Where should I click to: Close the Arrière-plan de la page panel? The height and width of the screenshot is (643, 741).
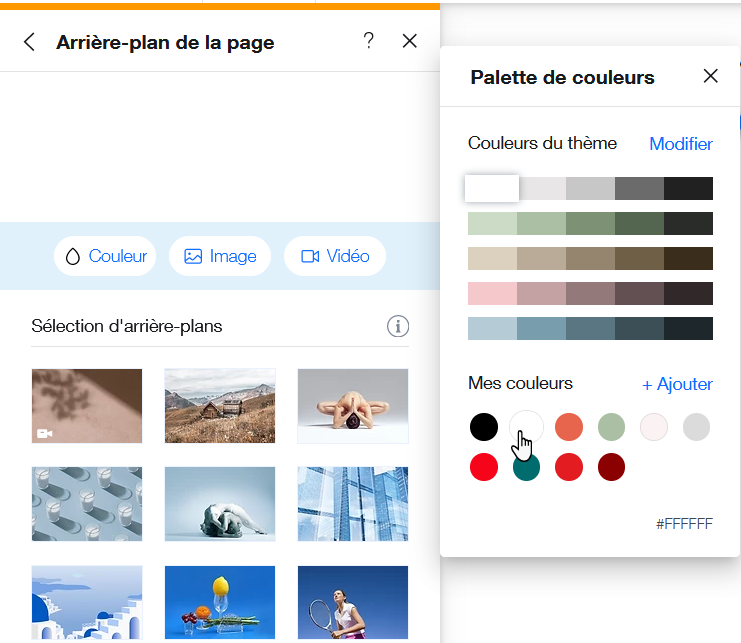[x=410, y=41]
